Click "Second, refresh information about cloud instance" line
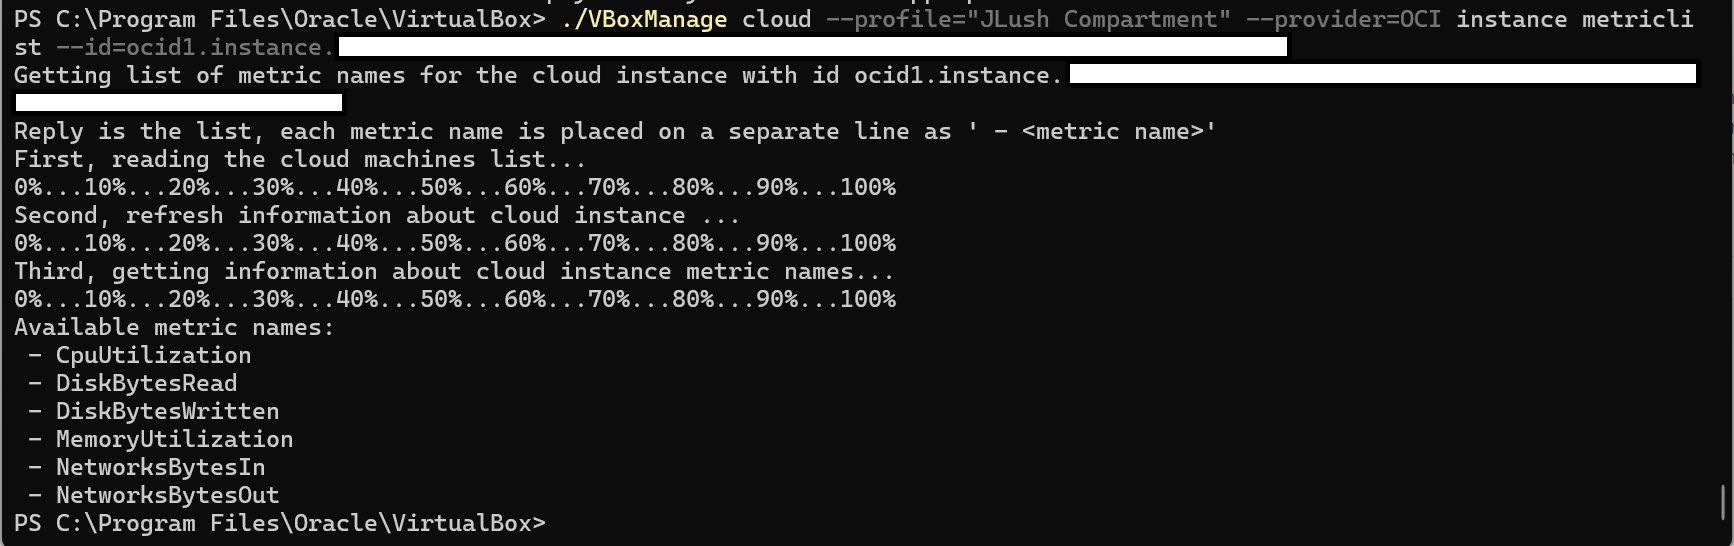Viewport: 1734px width, 546px height. [377, 215]
